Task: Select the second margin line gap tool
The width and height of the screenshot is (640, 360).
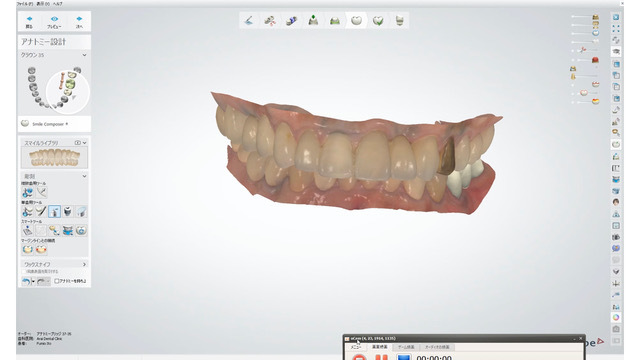Action: (x=41, y=249)
